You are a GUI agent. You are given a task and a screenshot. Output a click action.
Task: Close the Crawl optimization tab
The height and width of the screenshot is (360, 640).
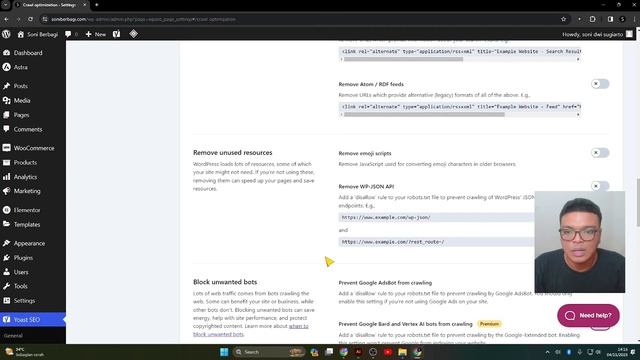tap(85, 5)
